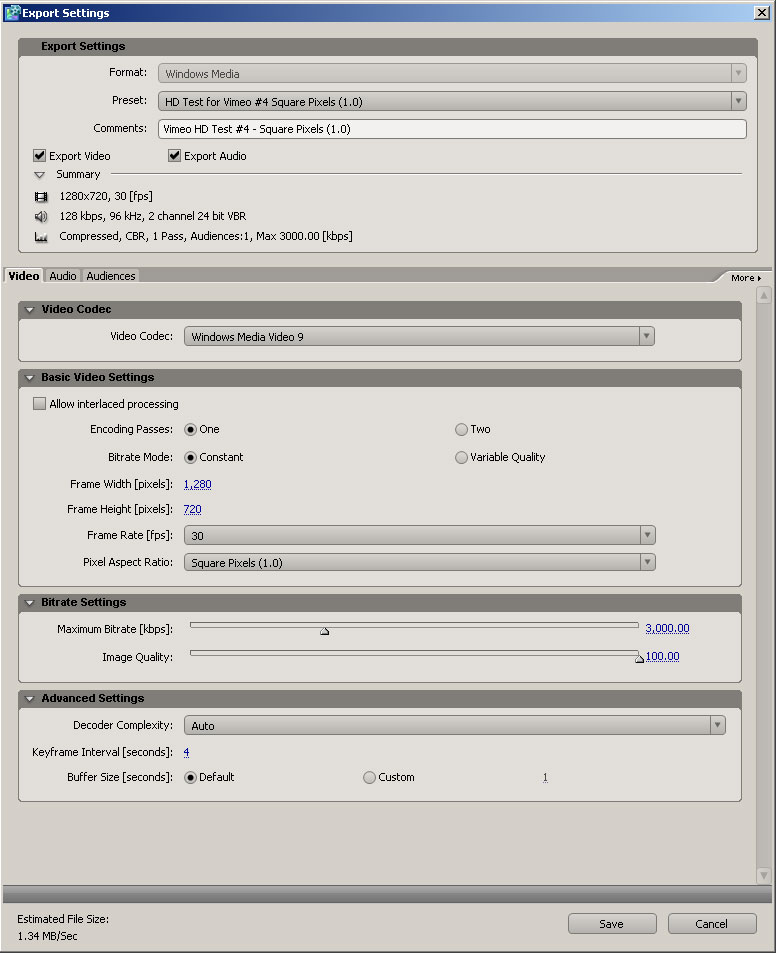Uncheck the Export Video checkbox
The width and height of the screenshot is (776, 953).
(40, 156)
